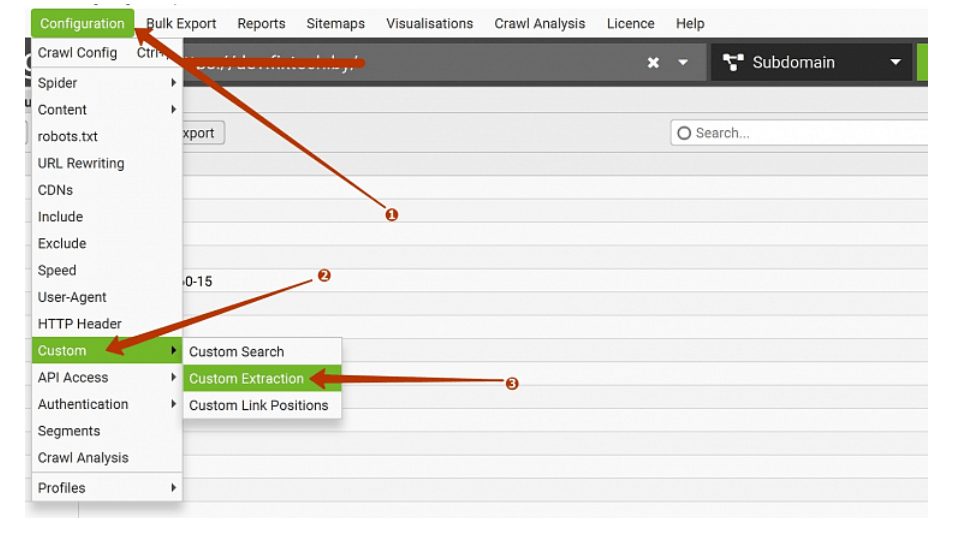Click the Export button
This screenshot has height=537, width=965.
[x=201, y=133]
